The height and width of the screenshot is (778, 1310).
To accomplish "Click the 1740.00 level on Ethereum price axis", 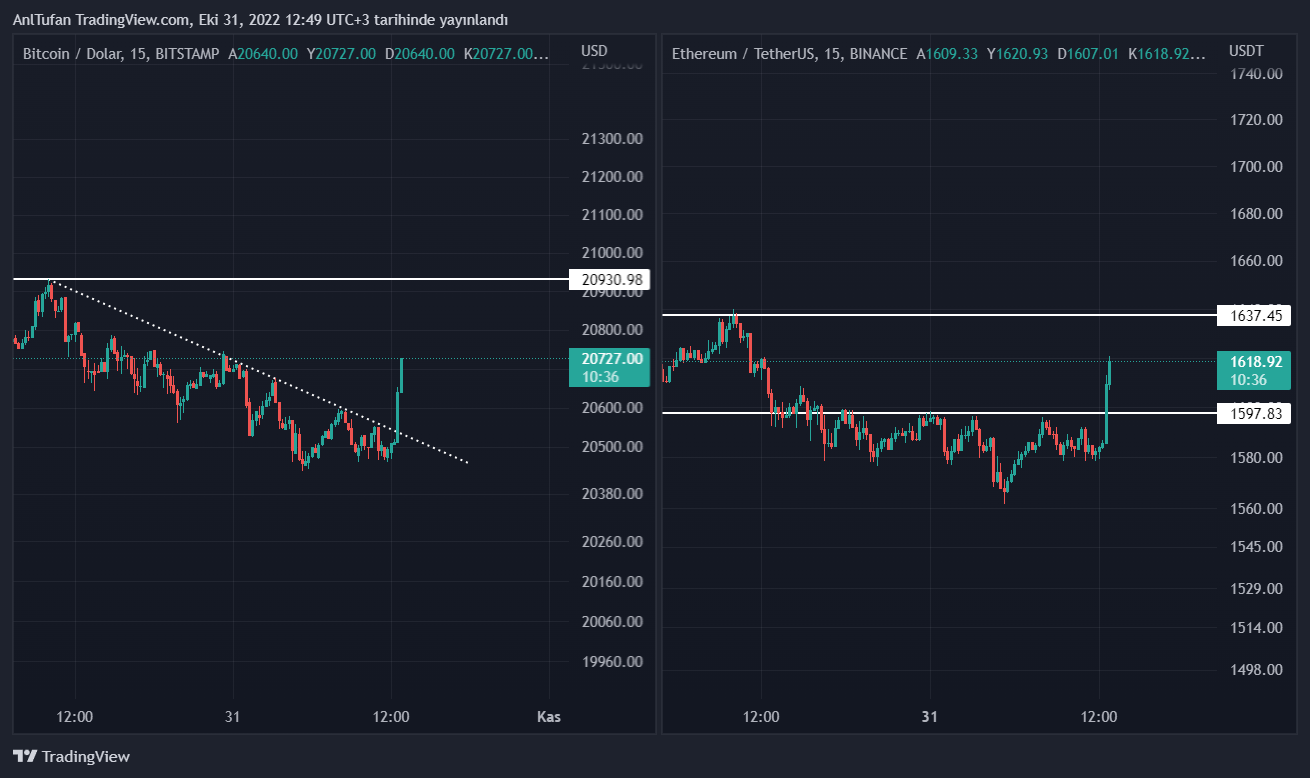I will (1257, 73).
